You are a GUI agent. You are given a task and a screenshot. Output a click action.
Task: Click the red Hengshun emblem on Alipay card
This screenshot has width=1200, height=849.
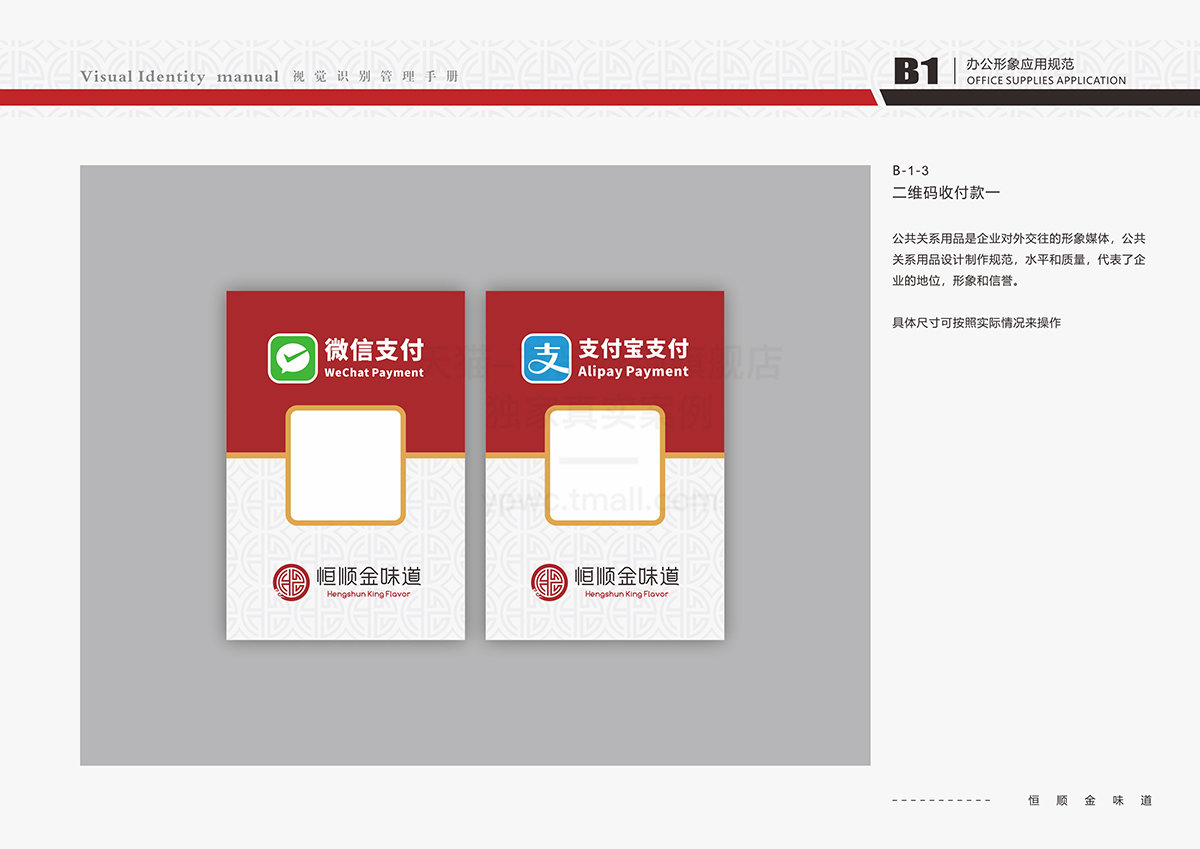pyautogui.click(x=549, y=582)
